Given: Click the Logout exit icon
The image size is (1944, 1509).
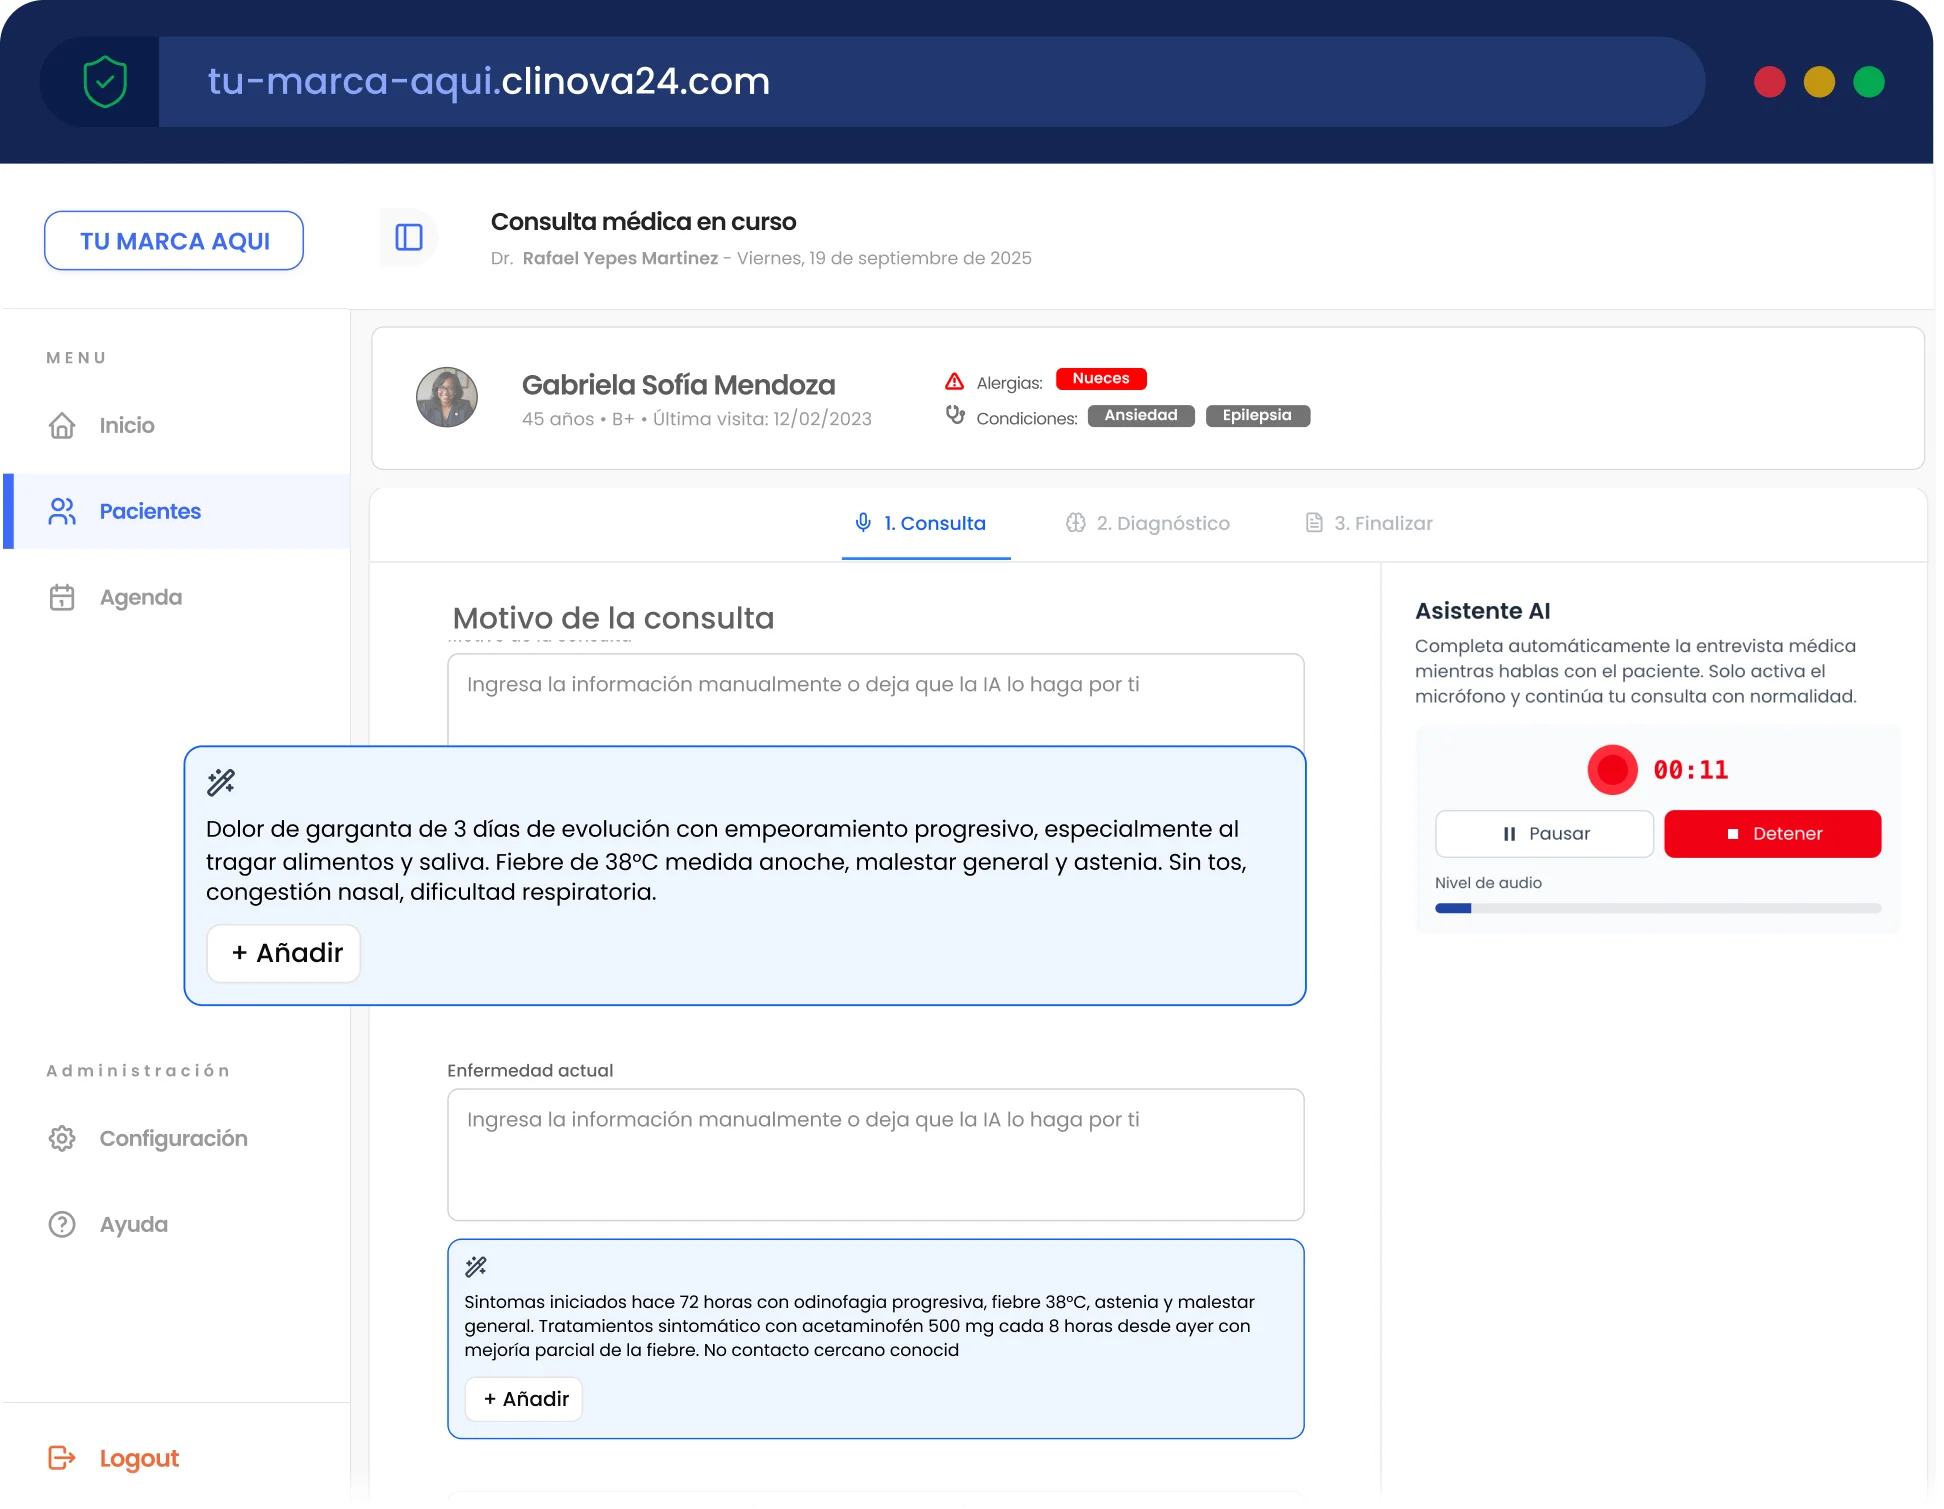Looking at the screenshot, I should click(x=62, y=1459).
